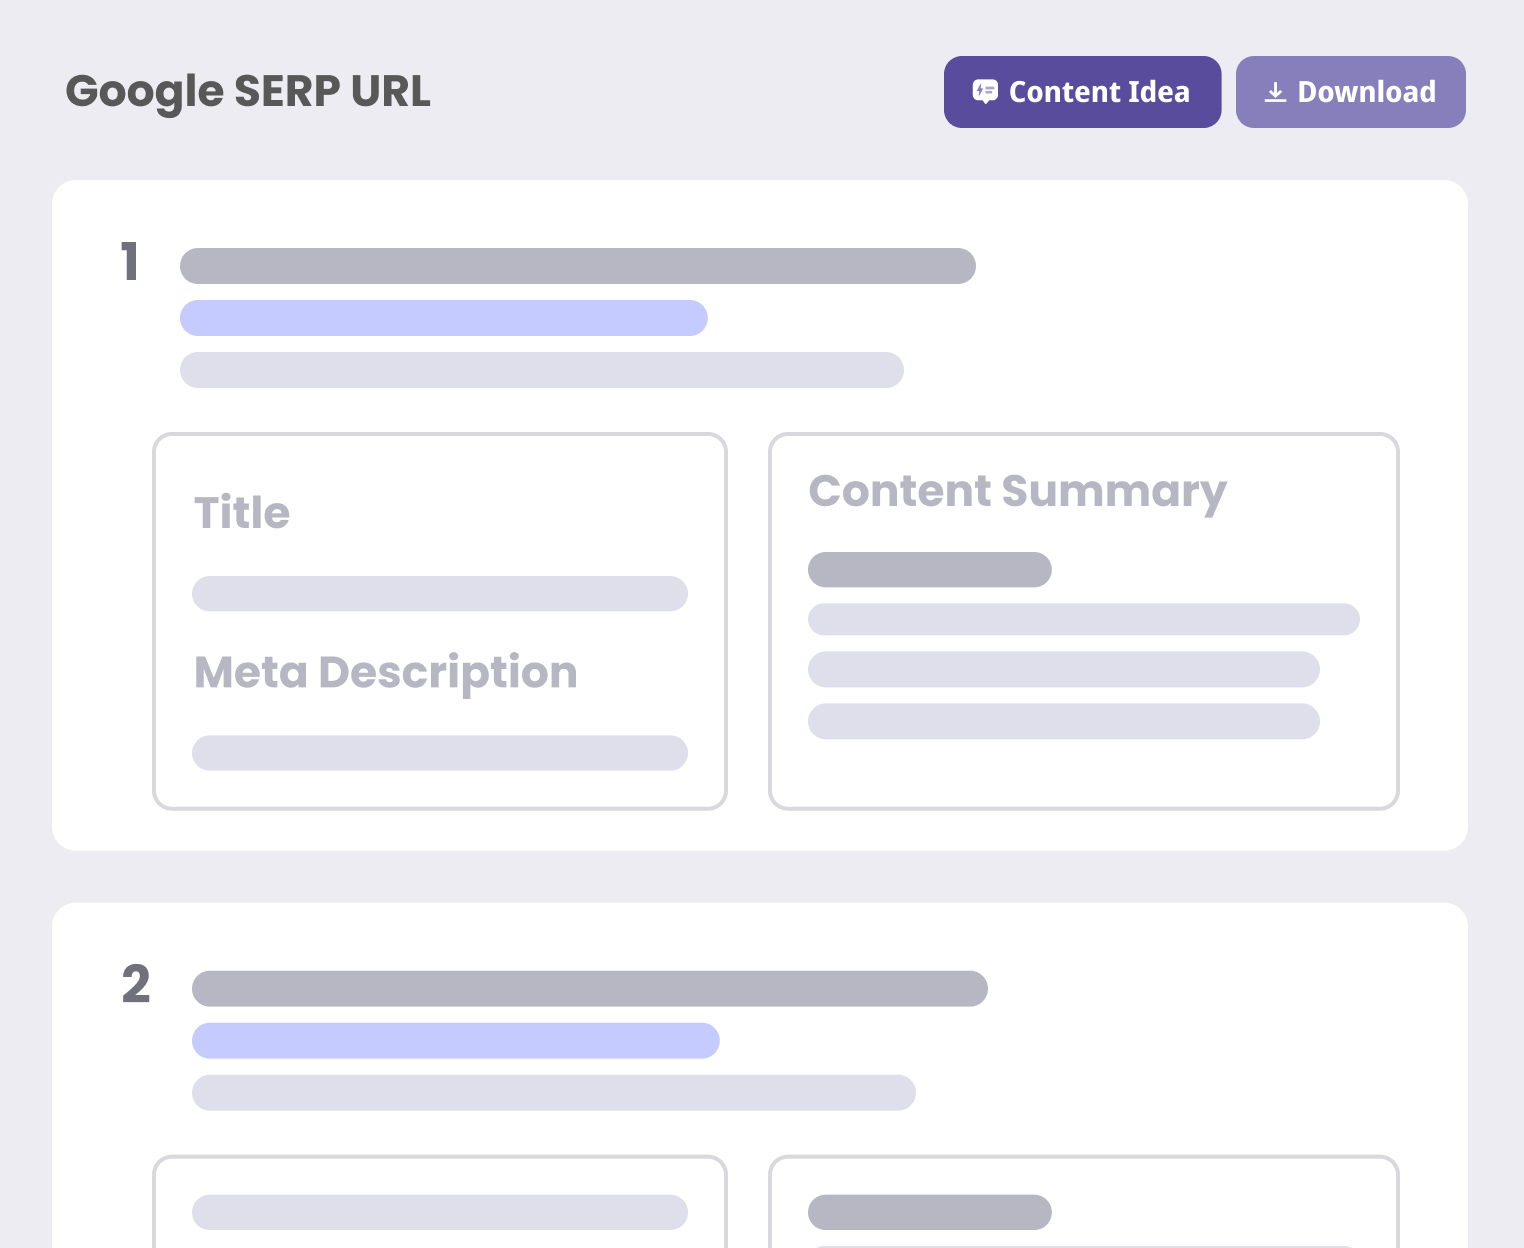The image size is (1524, 1248).
Task: Open result 1's blue URL link bar
Action: point(443,318)
